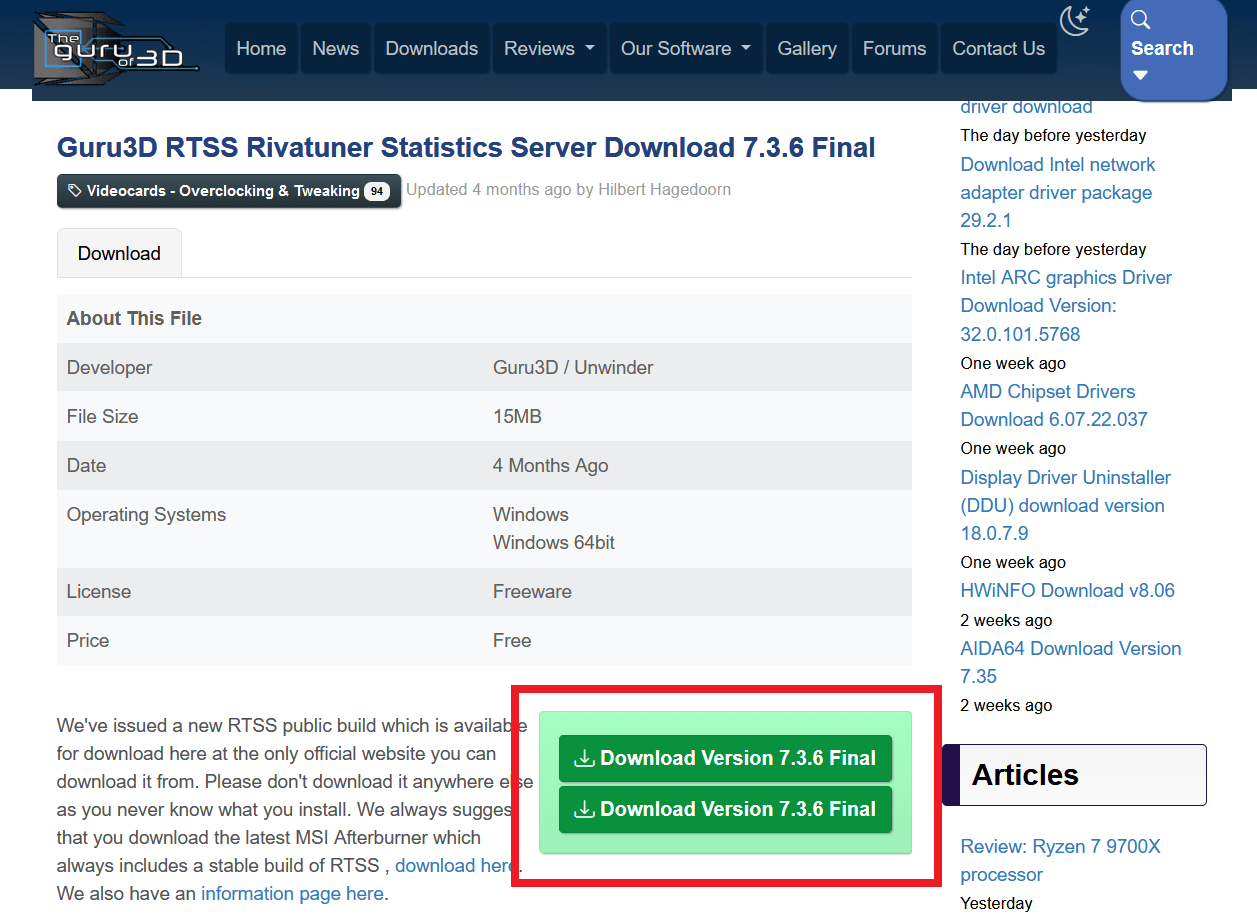Viewport: 1257px width, 916px height.
Task: Click the first Download Version 7.3.6 Final button
Action: [x=725, y=758]
